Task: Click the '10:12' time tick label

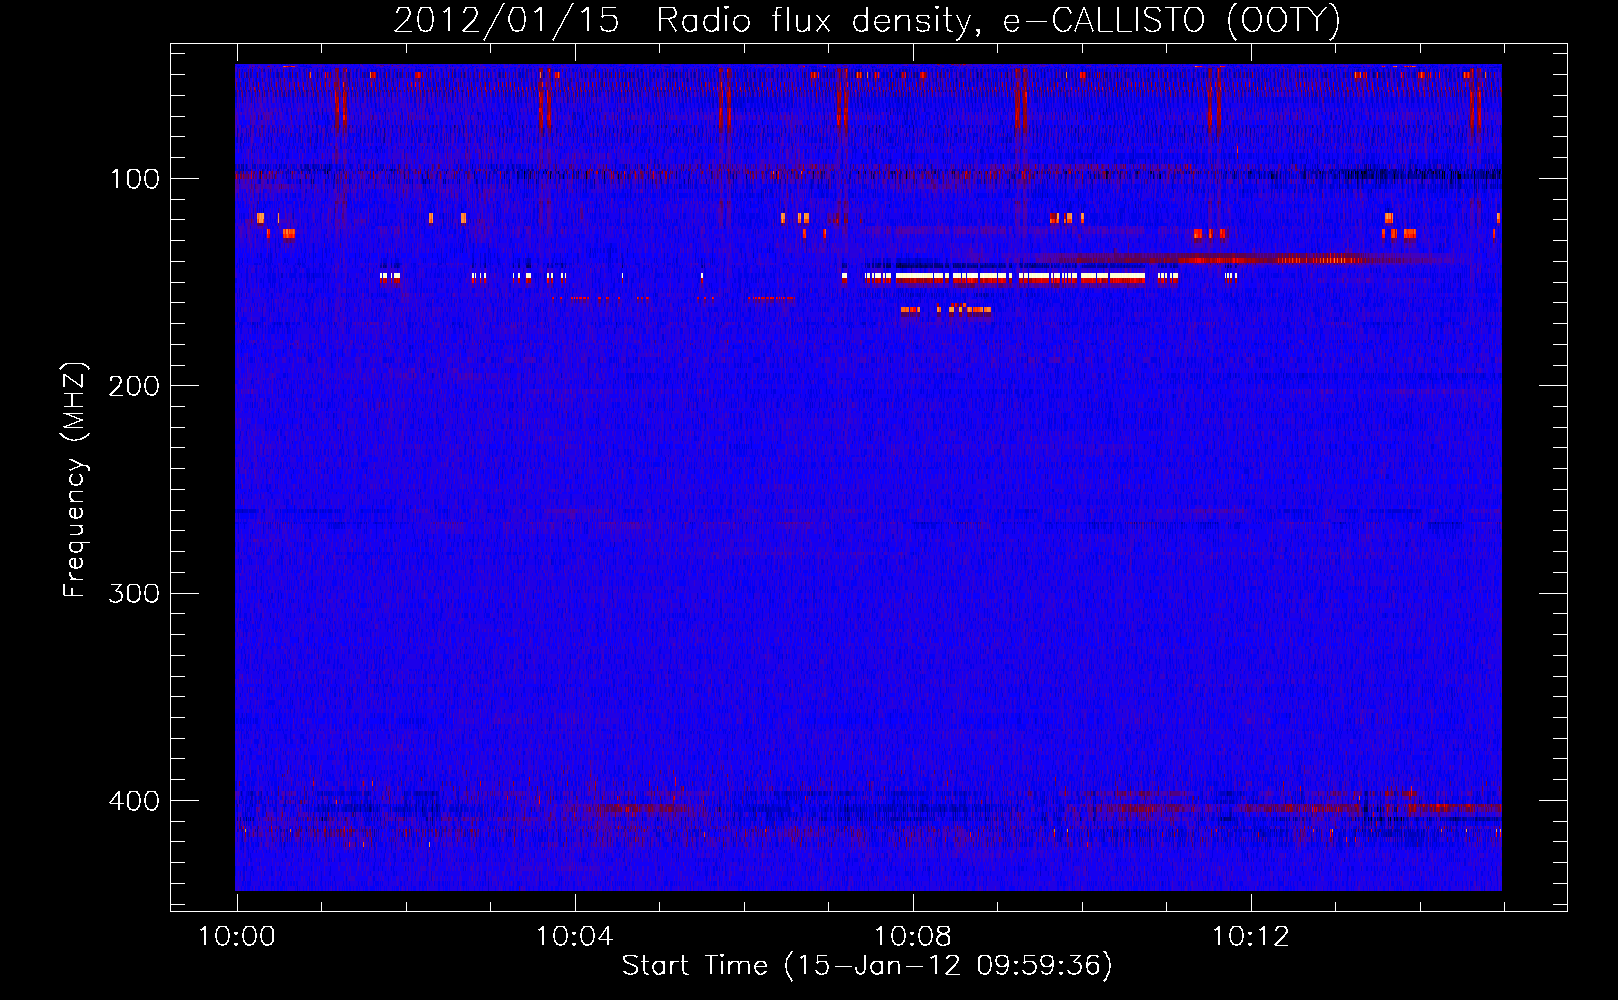Action: click(x=1251, y=937)
